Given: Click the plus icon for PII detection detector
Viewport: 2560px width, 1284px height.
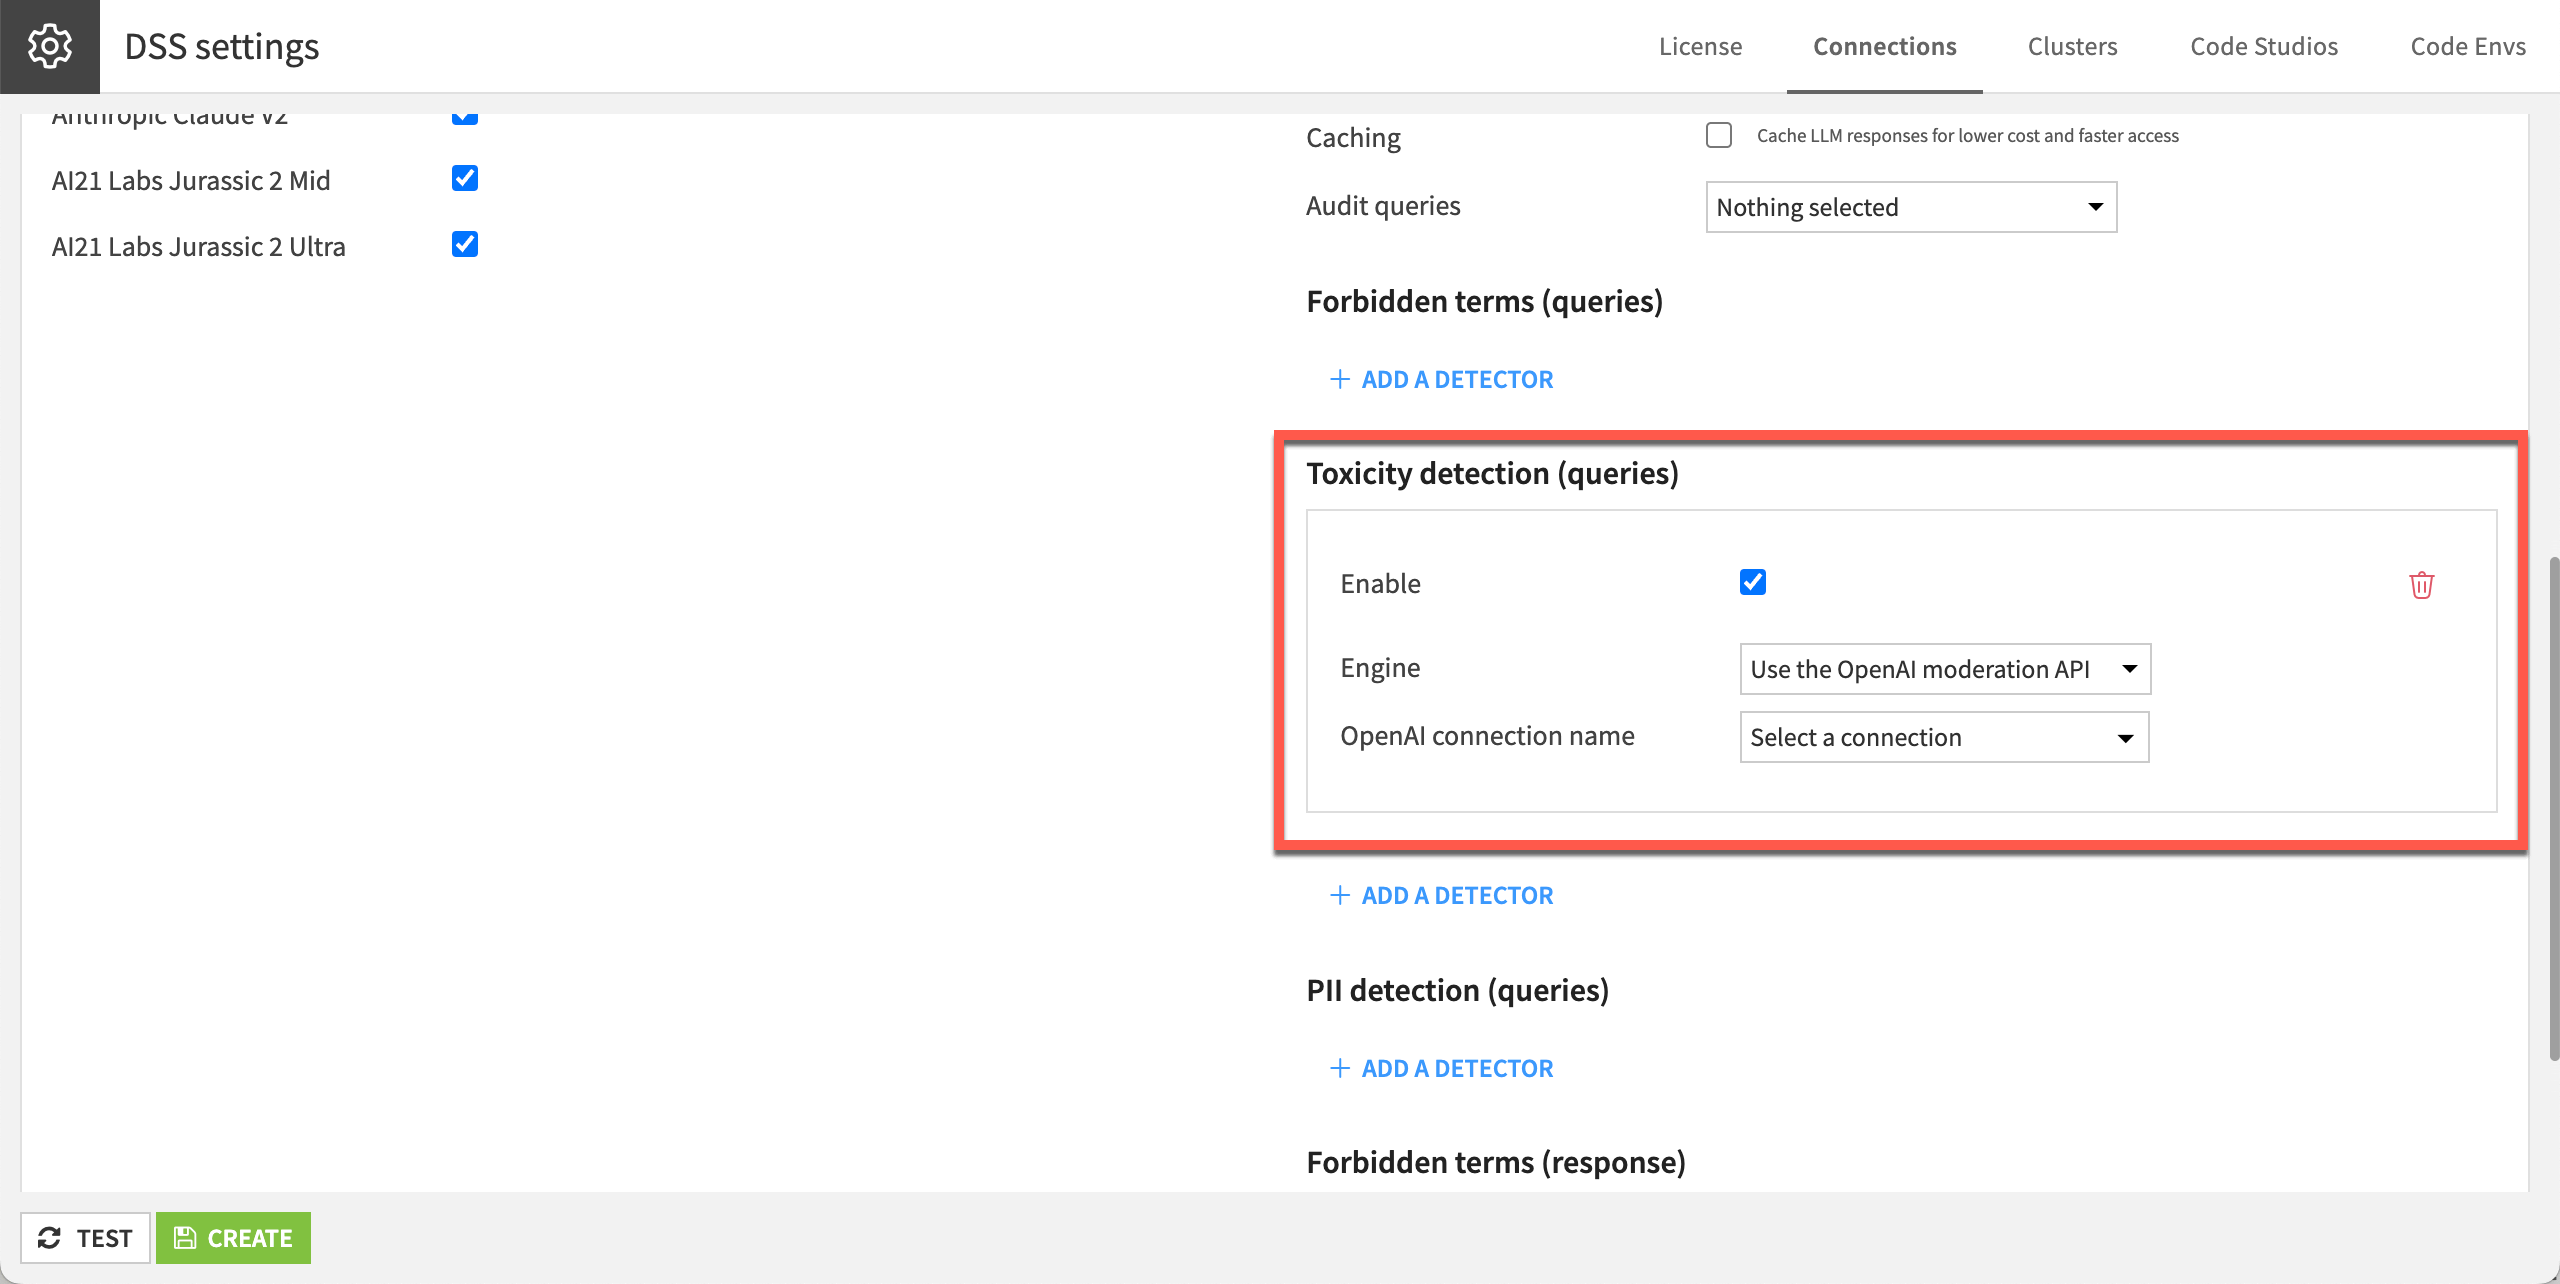Looking at the screenshot, I should pyautogui.click(x=1340, y=1068).
